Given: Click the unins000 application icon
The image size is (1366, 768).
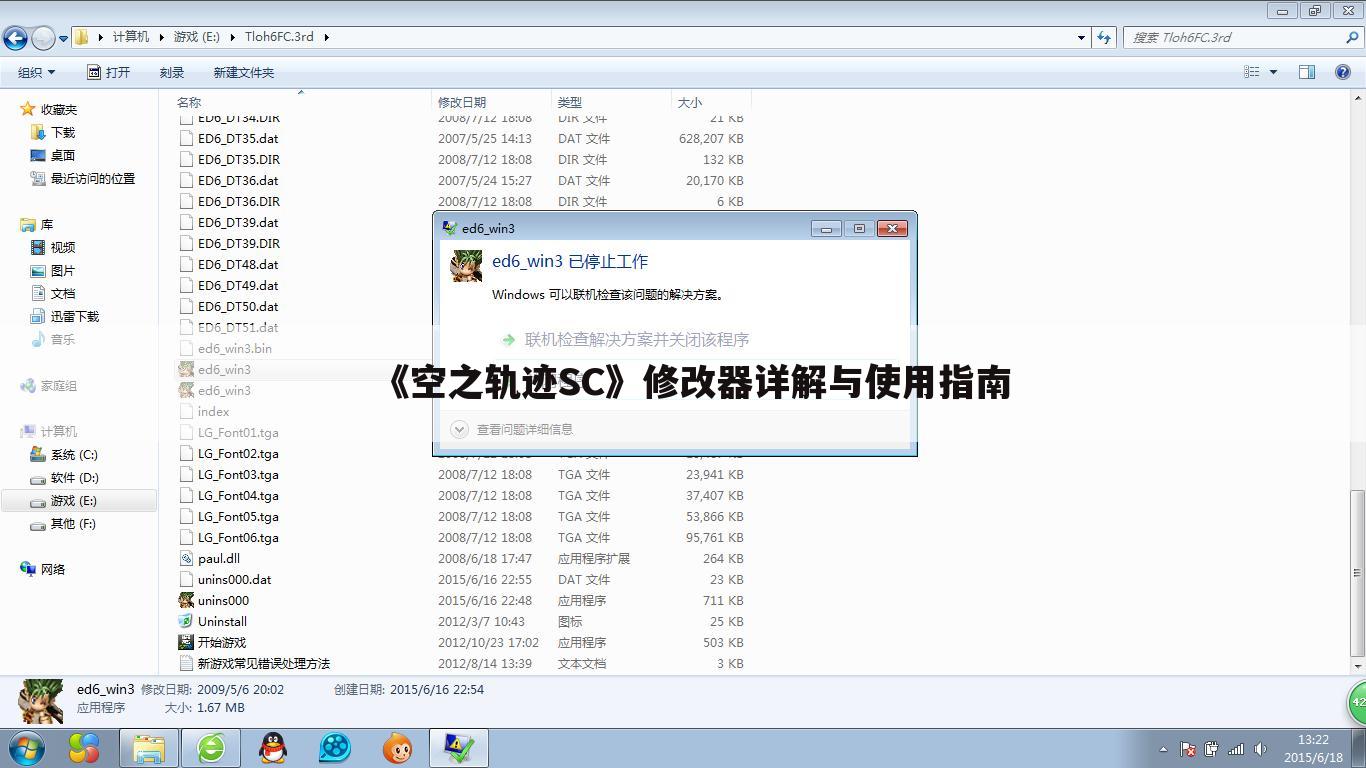Looking at the screenshot, I should pyautogui.click(x=186, y=600).
